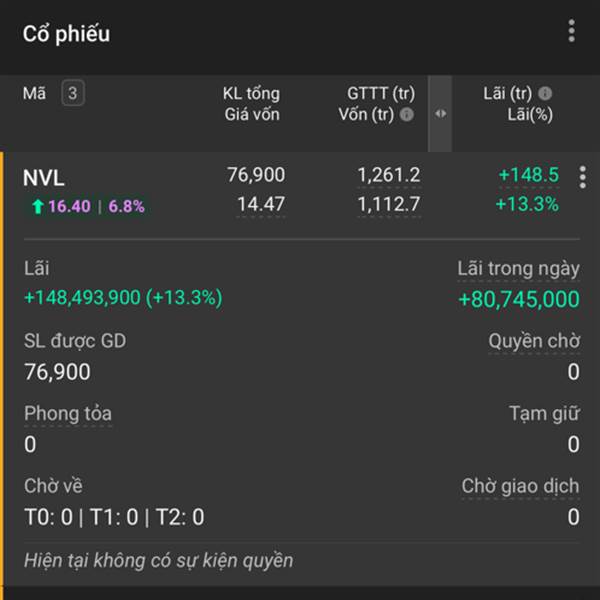Viewport: 600px width, 600px height.
Task: Click the stock count badge 3
Action: [73, 93]
